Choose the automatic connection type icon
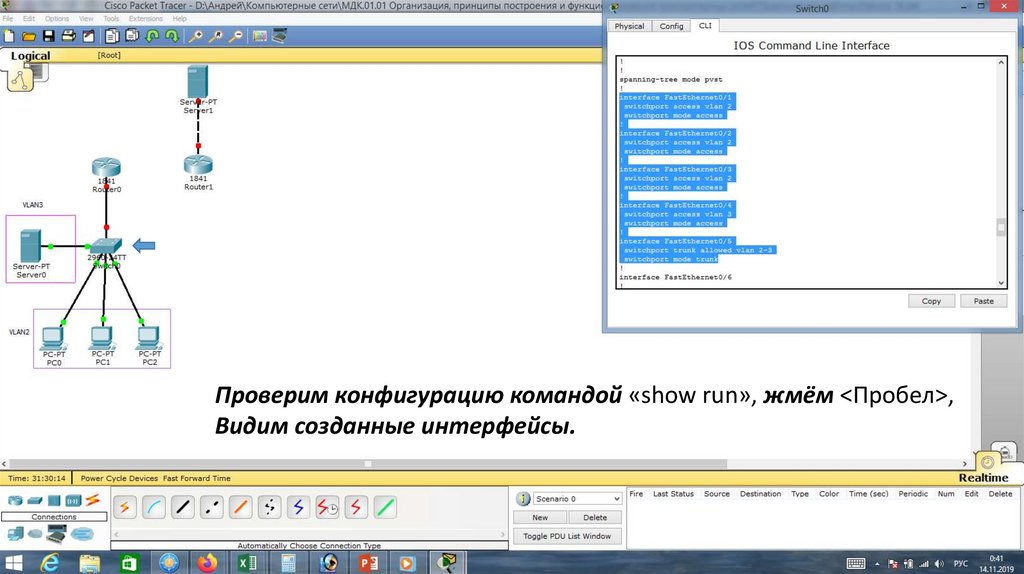 [x=124, y=507]
